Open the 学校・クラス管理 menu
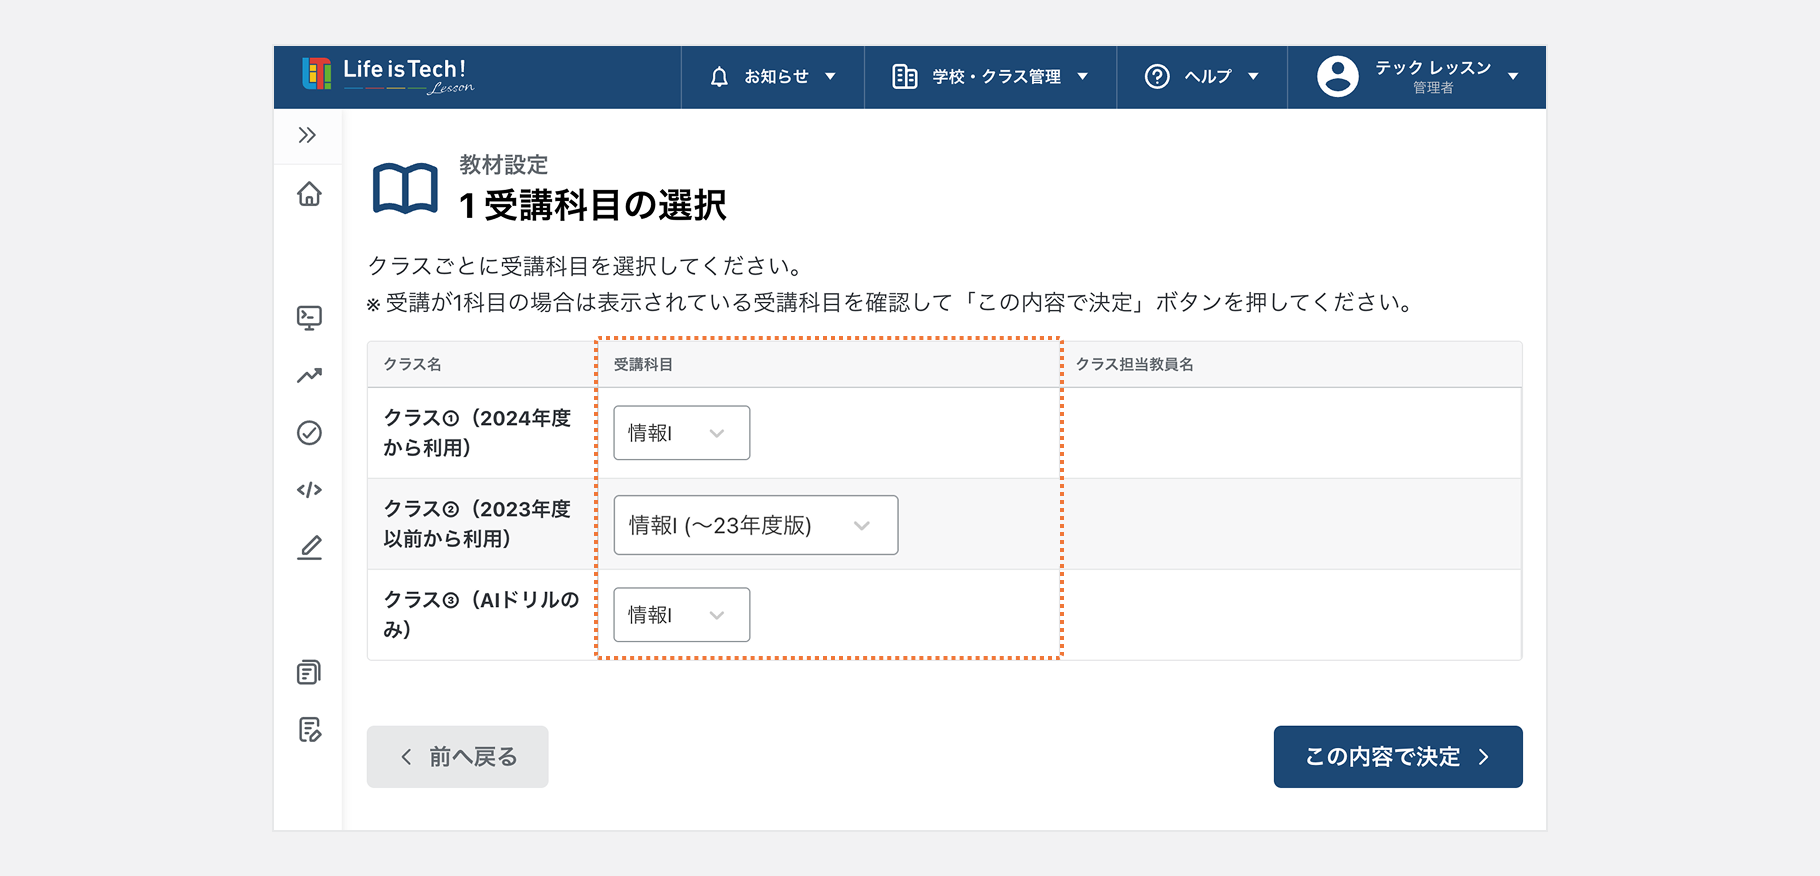The image size is (1820, 876). click(990, 77)
